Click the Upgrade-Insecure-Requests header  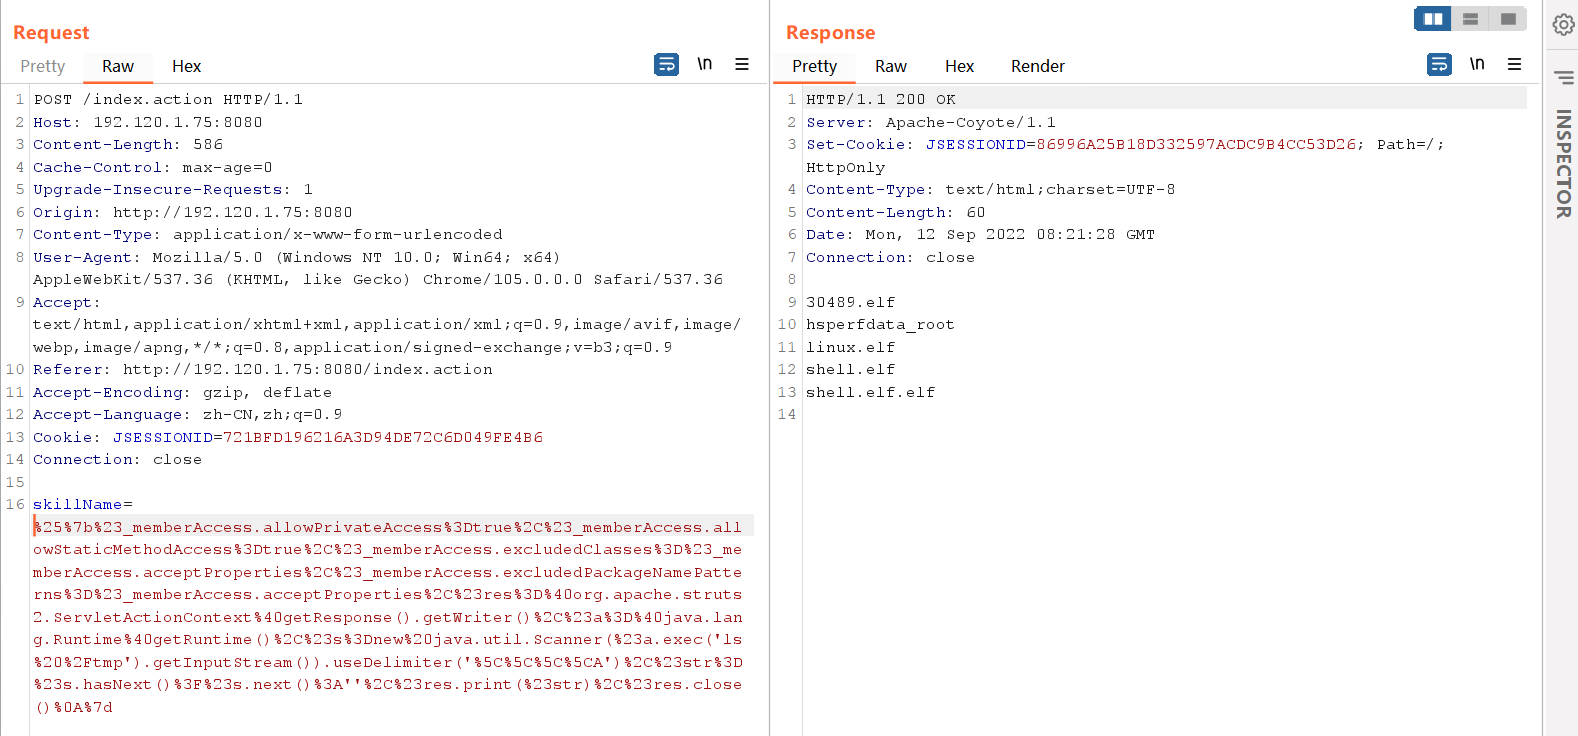coord(173,190)
